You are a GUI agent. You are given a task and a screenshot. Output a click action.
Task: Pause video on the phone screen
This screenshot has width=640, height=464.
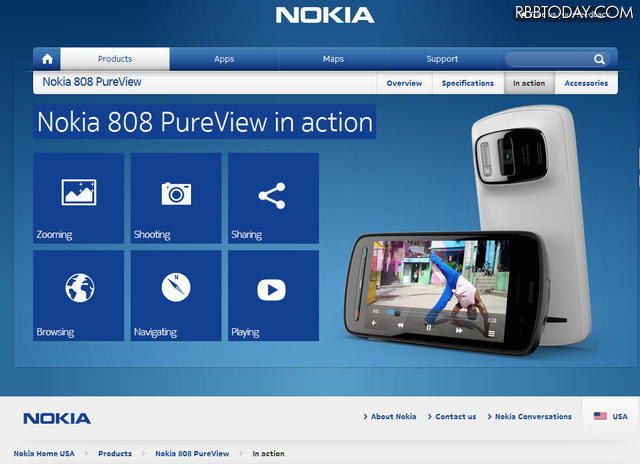click(x=429, y=327)
